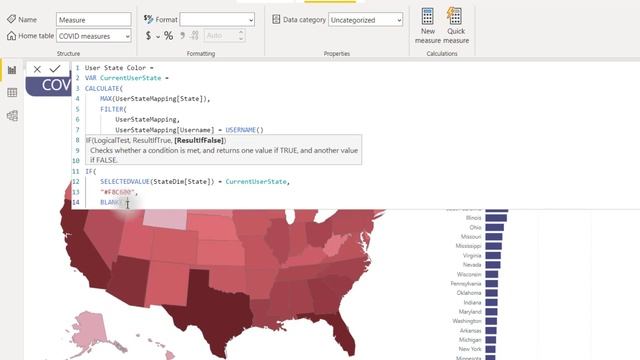Image resolution: width=640 pixels, height=360 pixels.
Task: Select the Illinois bar in chart
Action: [496, 218]
